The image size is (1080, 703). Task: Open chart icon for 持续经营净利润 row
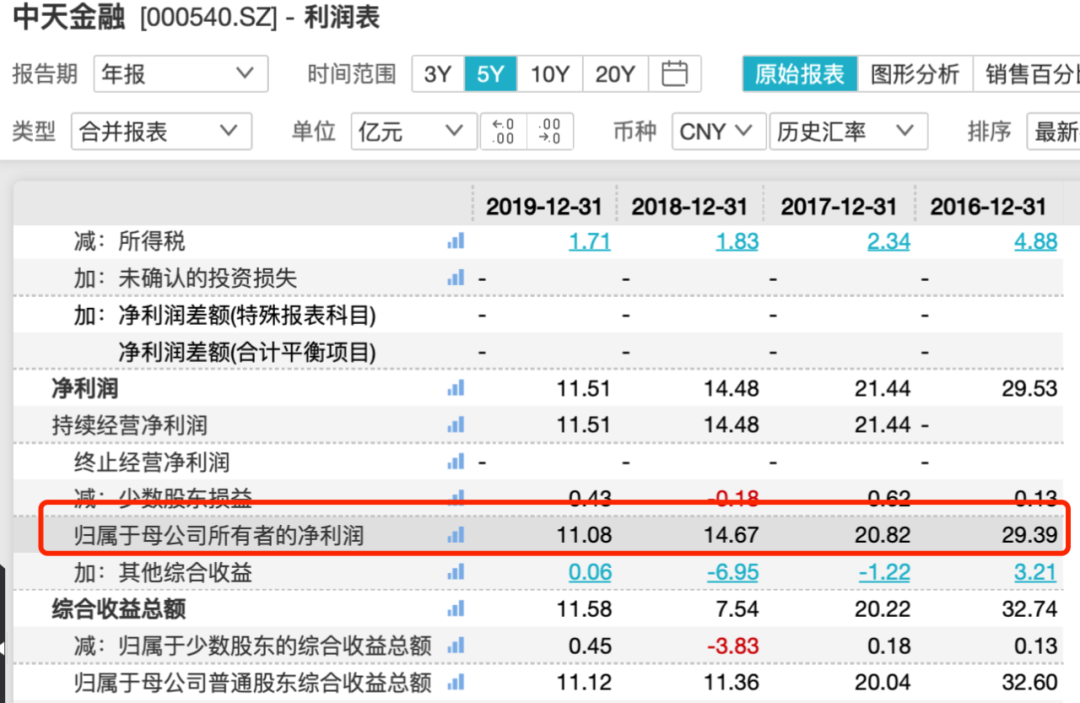coord(455,425)
